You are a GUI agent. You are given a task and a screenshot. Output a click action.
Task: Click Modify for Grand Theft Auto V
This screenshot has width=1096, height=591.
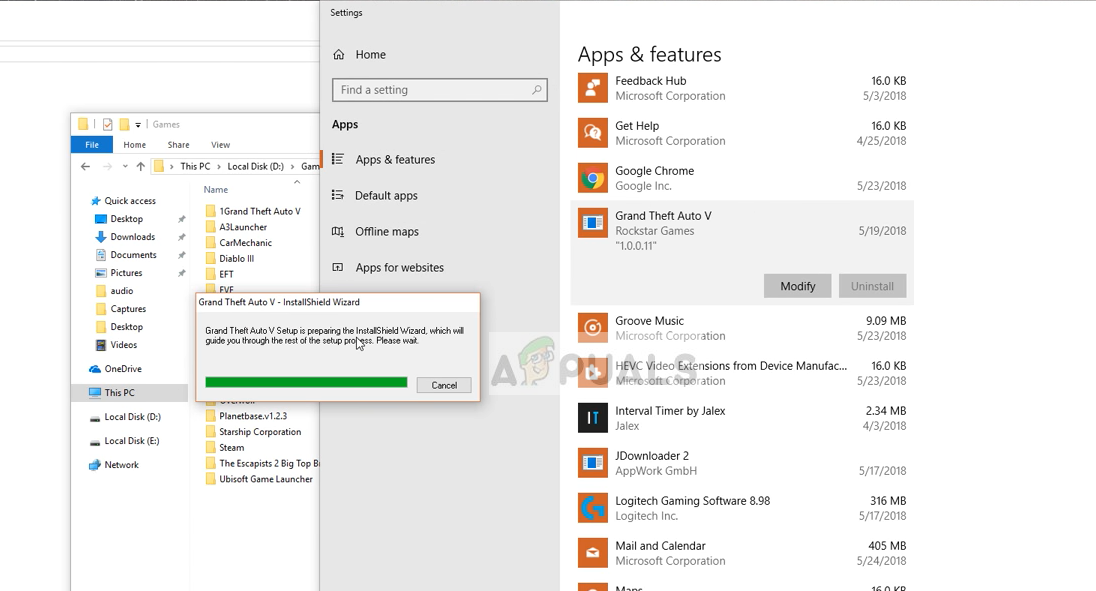point(798,286)
